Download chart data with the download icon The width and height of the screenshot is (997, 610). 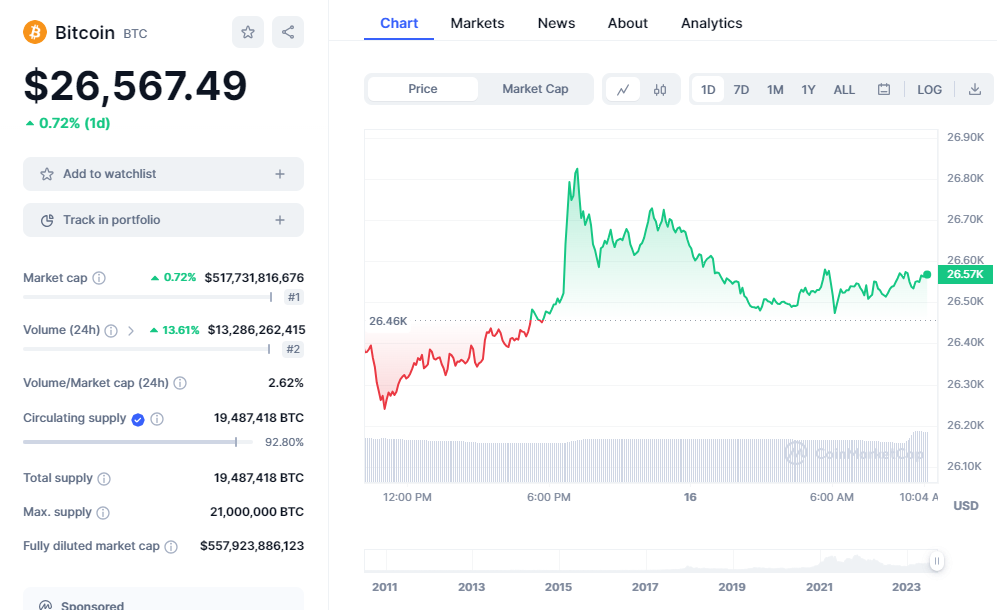[975, 89]
